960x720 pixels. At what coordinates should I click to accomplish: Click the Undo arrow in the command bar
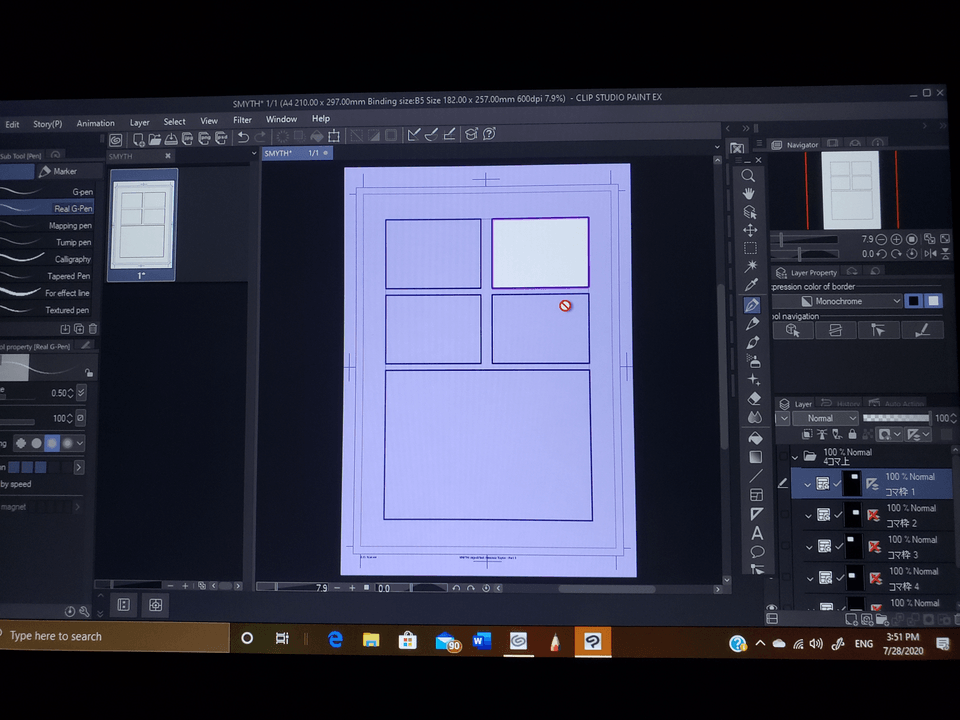243,137
